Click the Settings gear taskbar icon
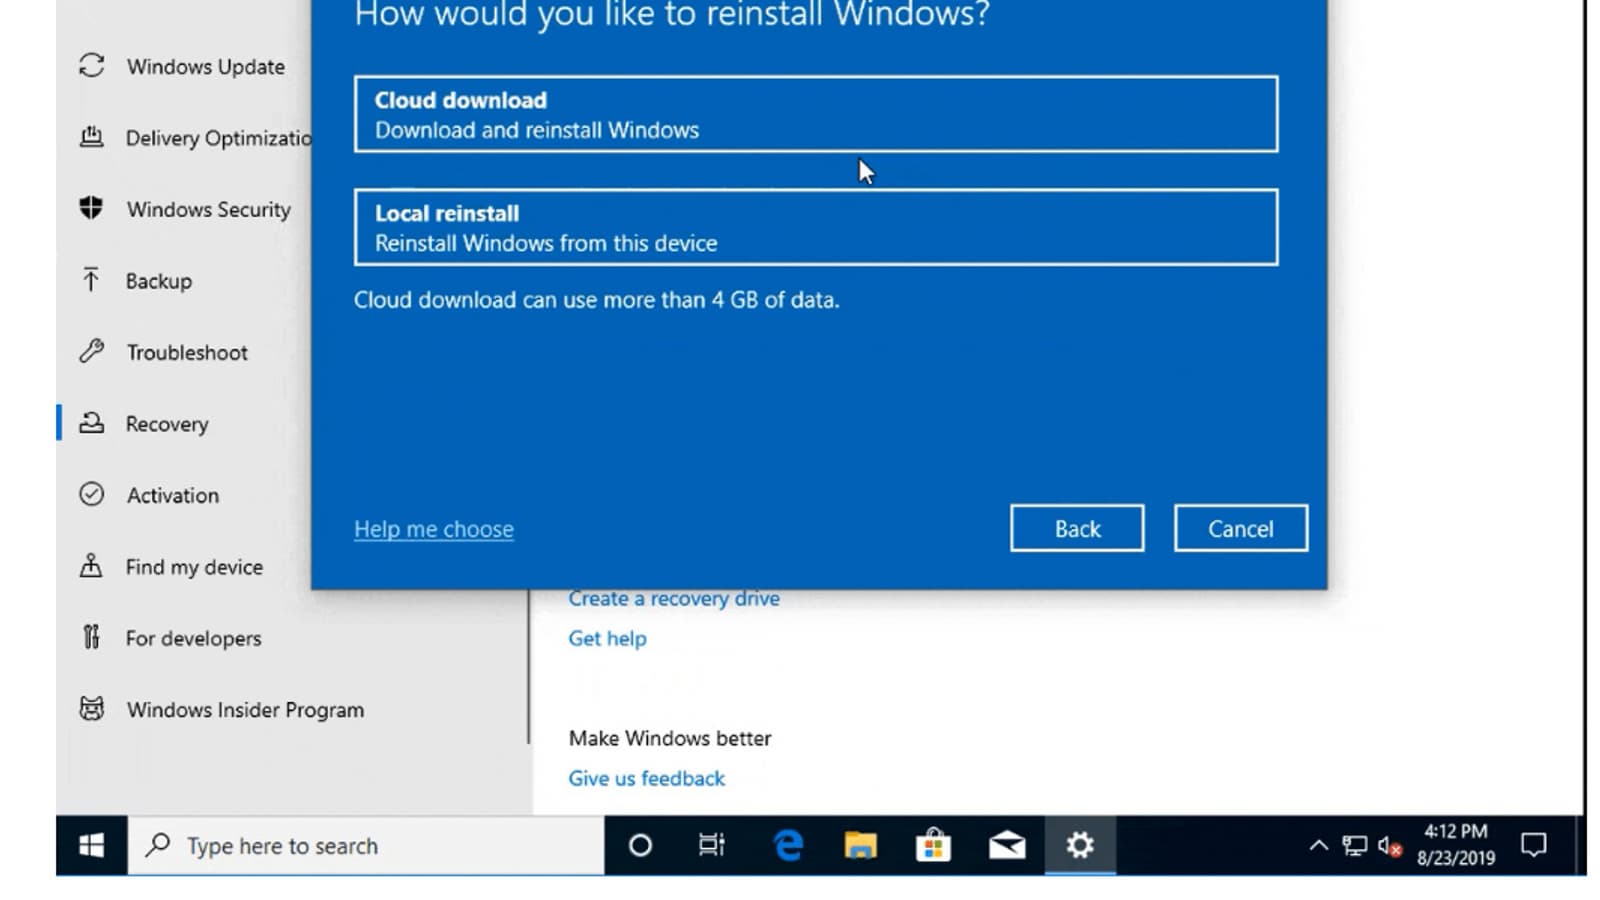The width and height of the screenshot is (1600, 900). point(1080,846)
